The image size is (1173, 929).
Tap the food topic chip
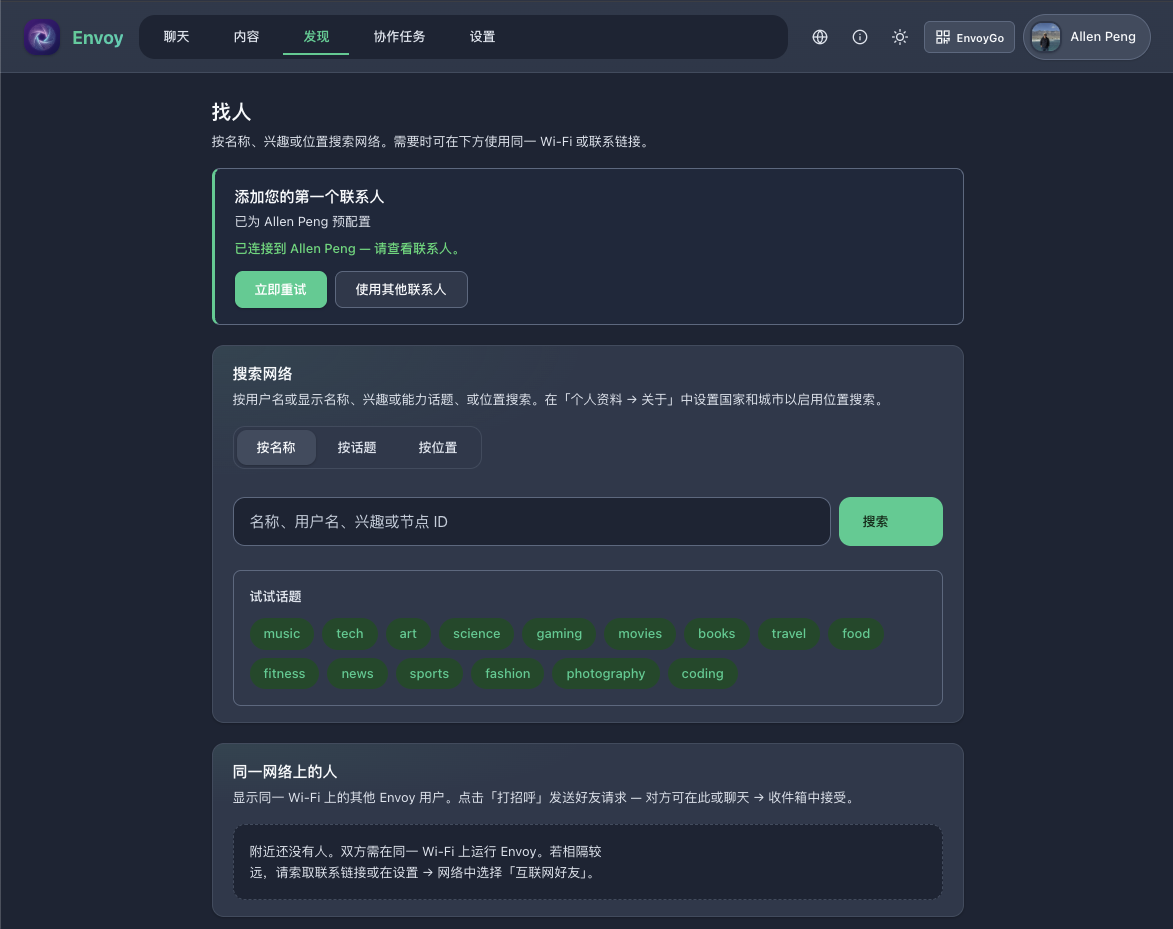click(x=856, y=634)
